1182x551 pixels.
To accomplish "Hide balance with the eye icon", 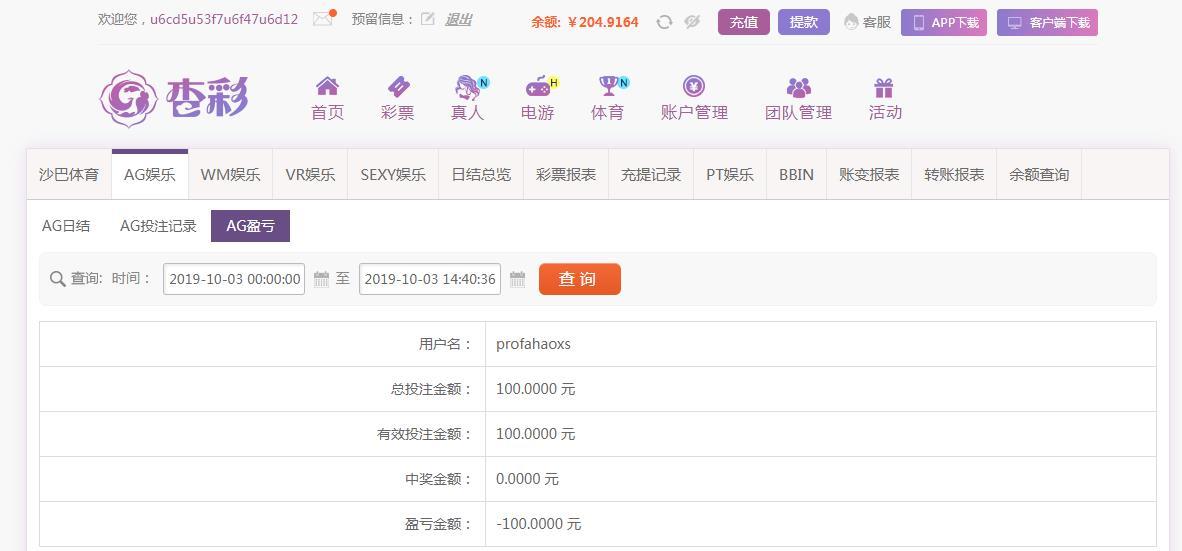I will point(692,22).
